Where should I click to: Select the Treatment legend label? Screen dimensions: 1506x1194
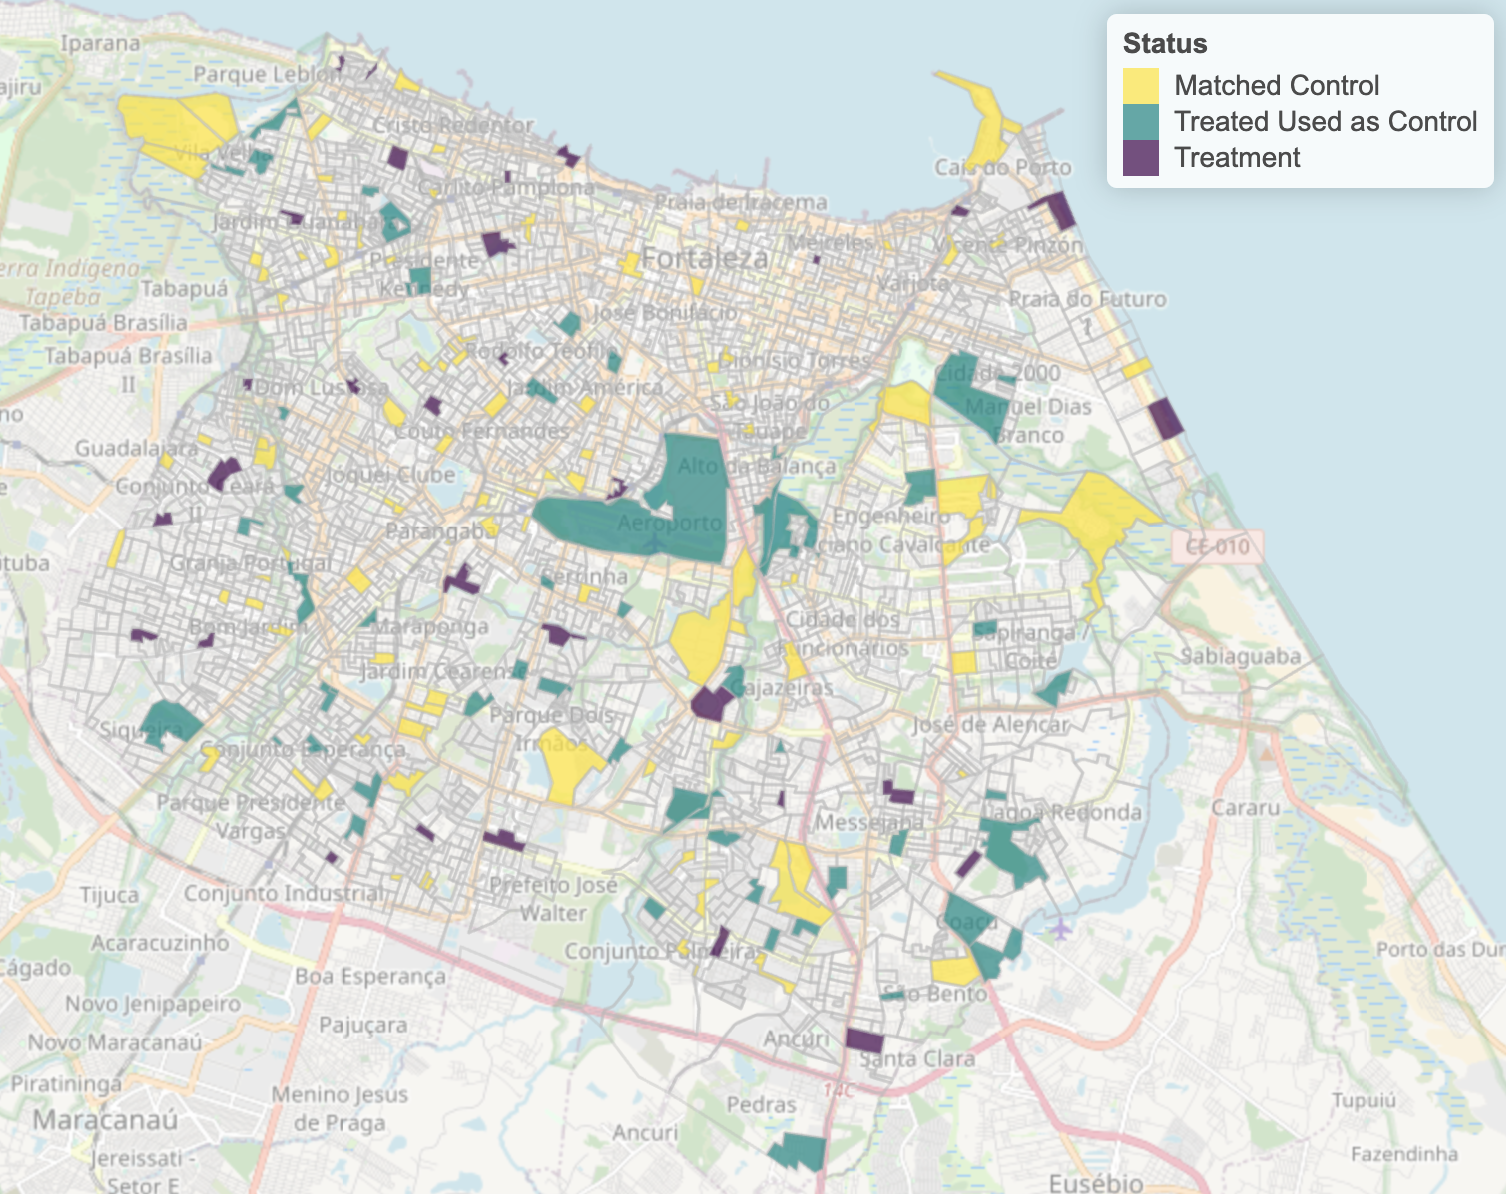[x=1237, y=158]
